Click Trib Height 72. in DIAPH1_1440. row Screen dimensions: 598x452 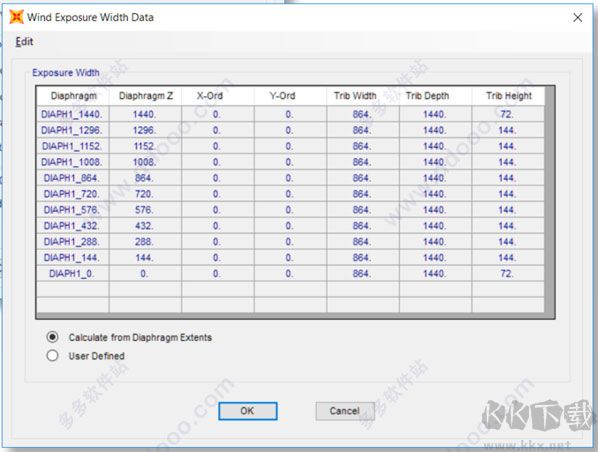tap(508, 114)
